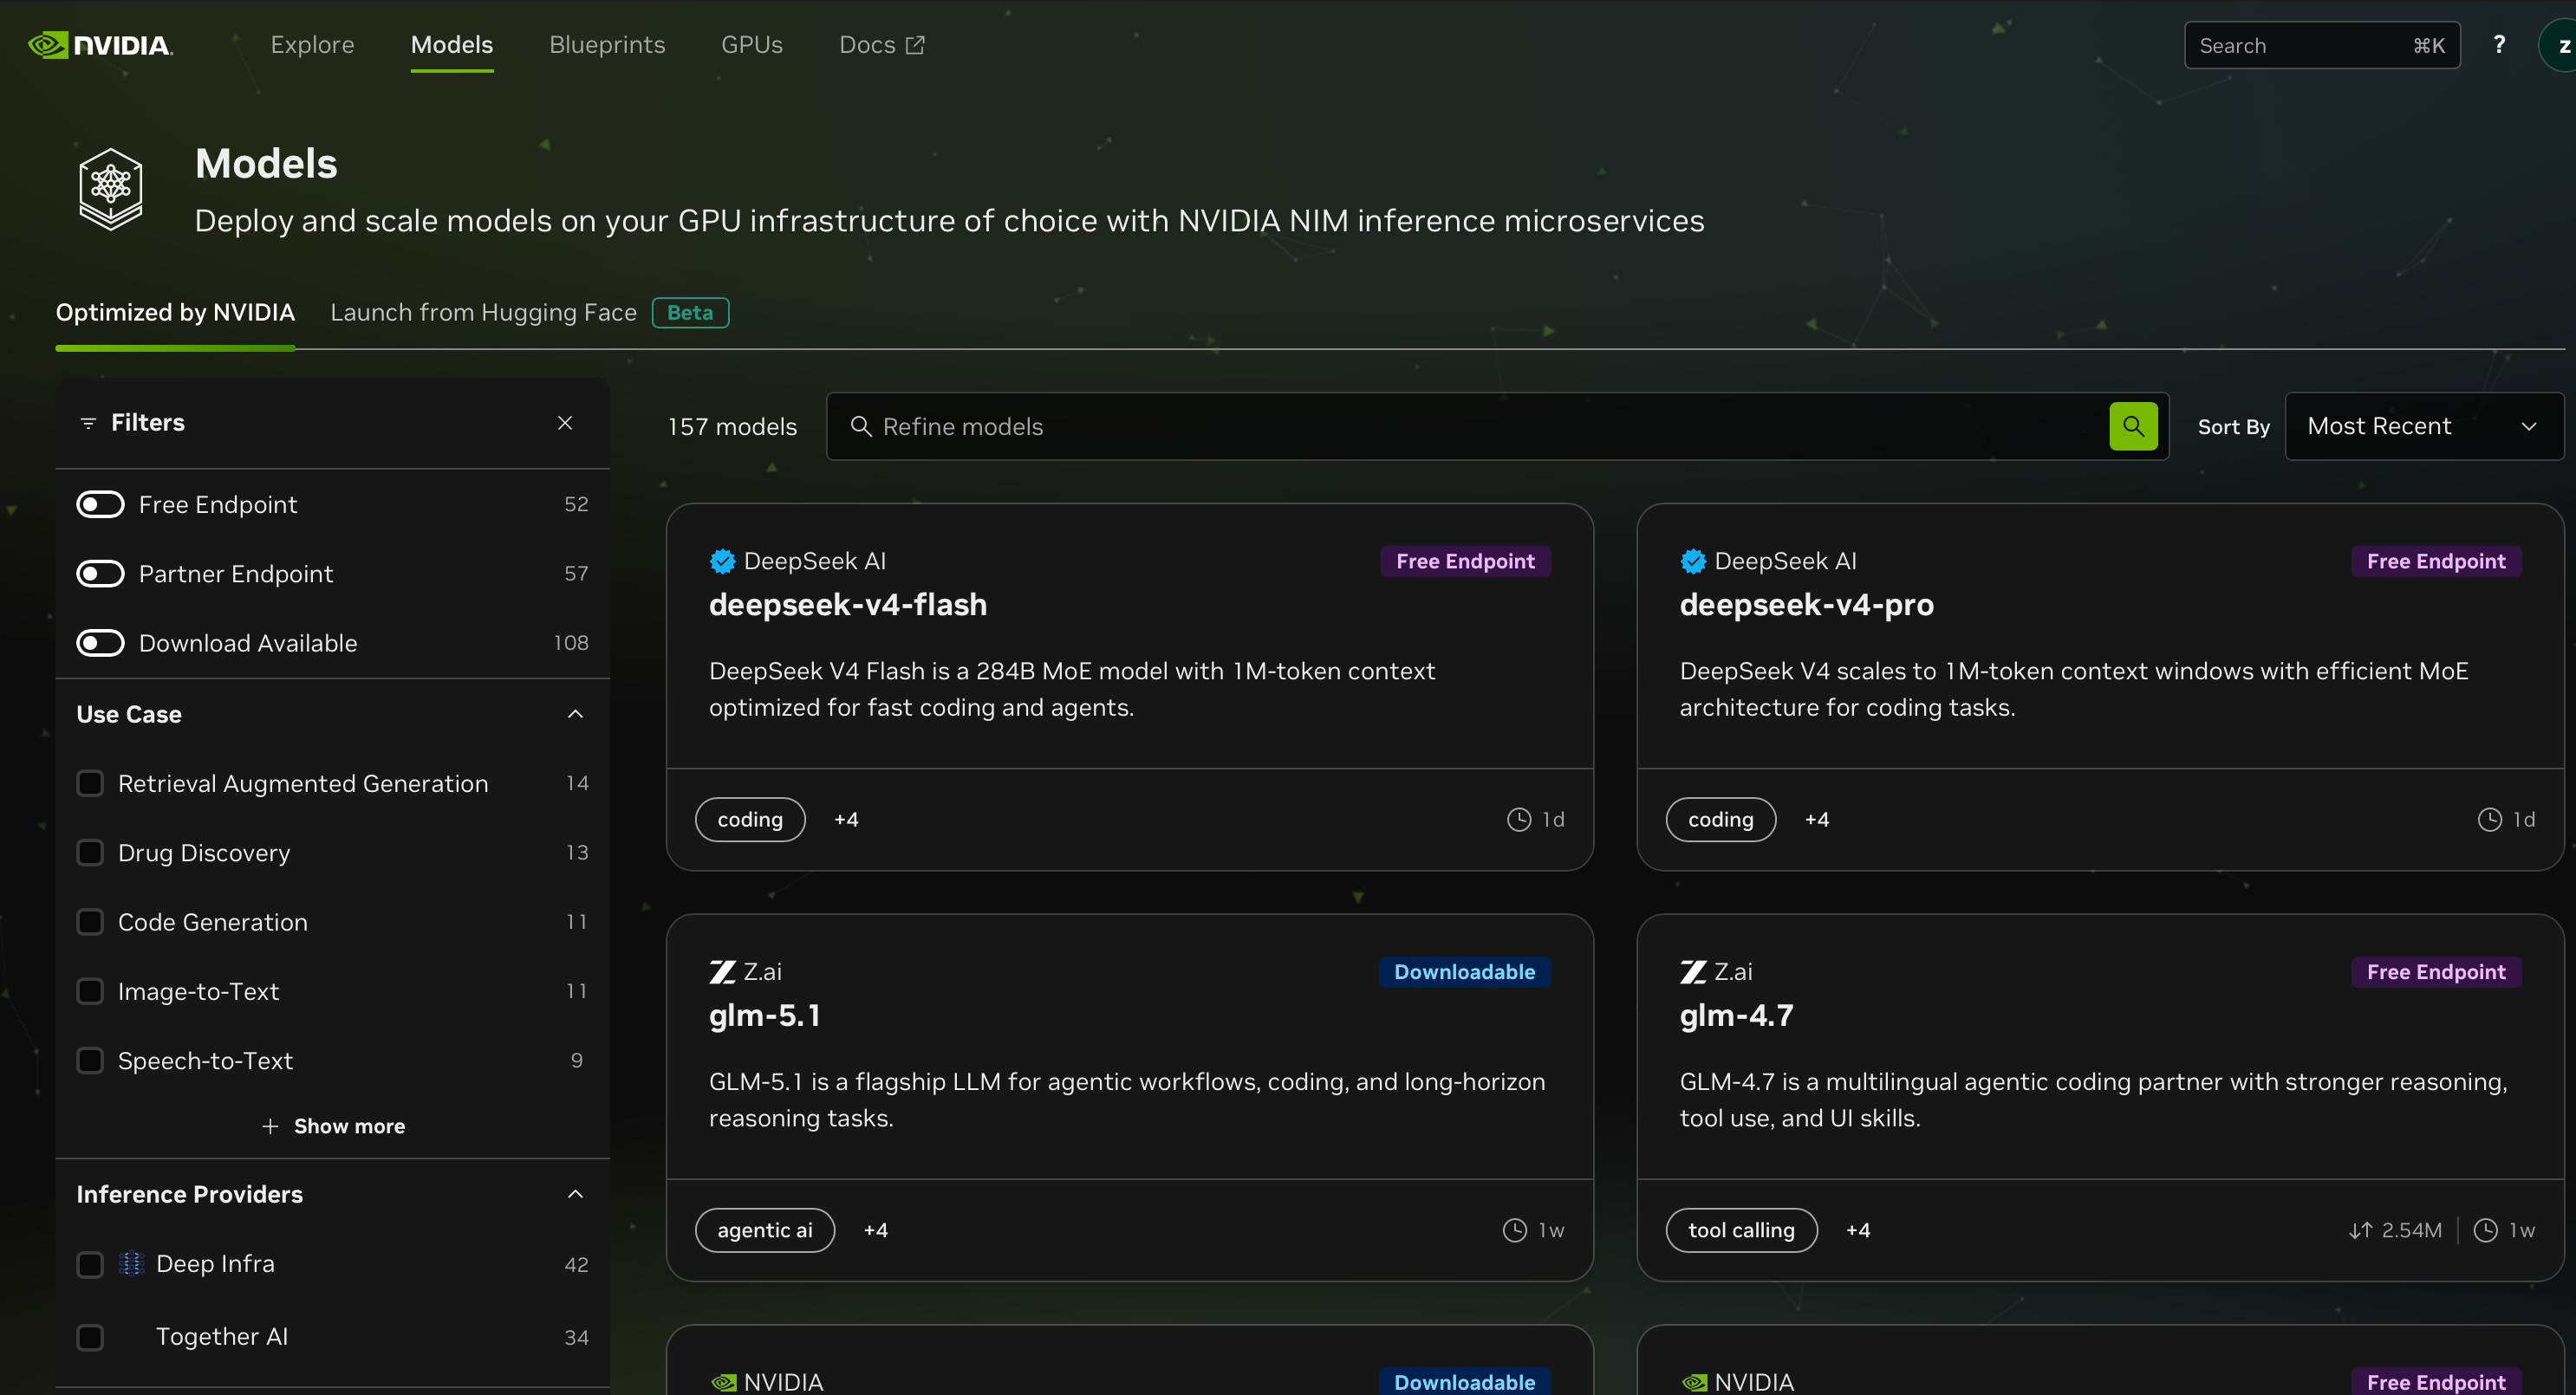Click the Z.ai logo on glm-4.7 card
The height and width of the screenshot is (1395, 2576).
pos(1692,972)
